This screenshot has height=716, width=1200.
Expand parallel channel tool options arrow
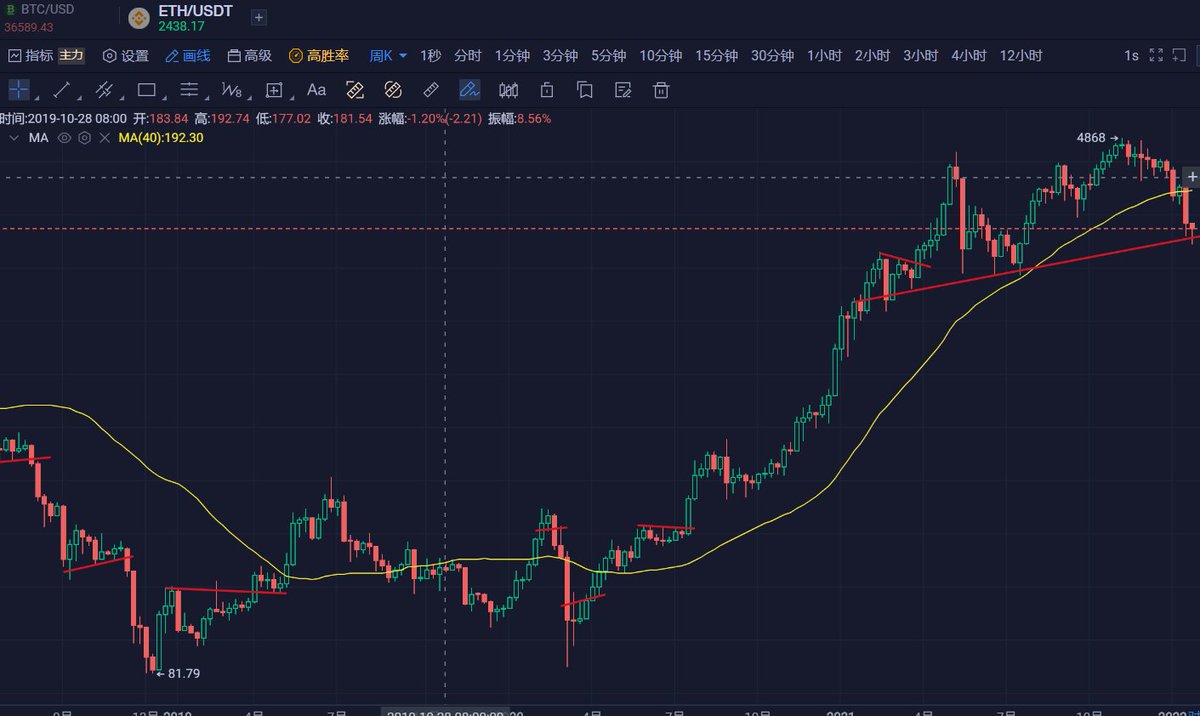[x=120, y=98]
